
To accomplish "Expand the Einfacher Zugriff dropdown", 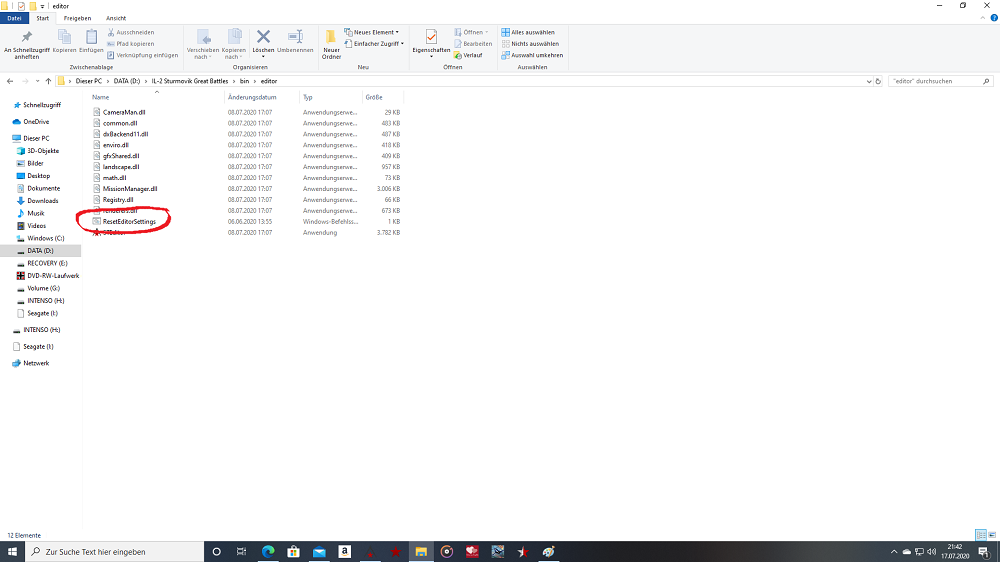I will (376, 44).
